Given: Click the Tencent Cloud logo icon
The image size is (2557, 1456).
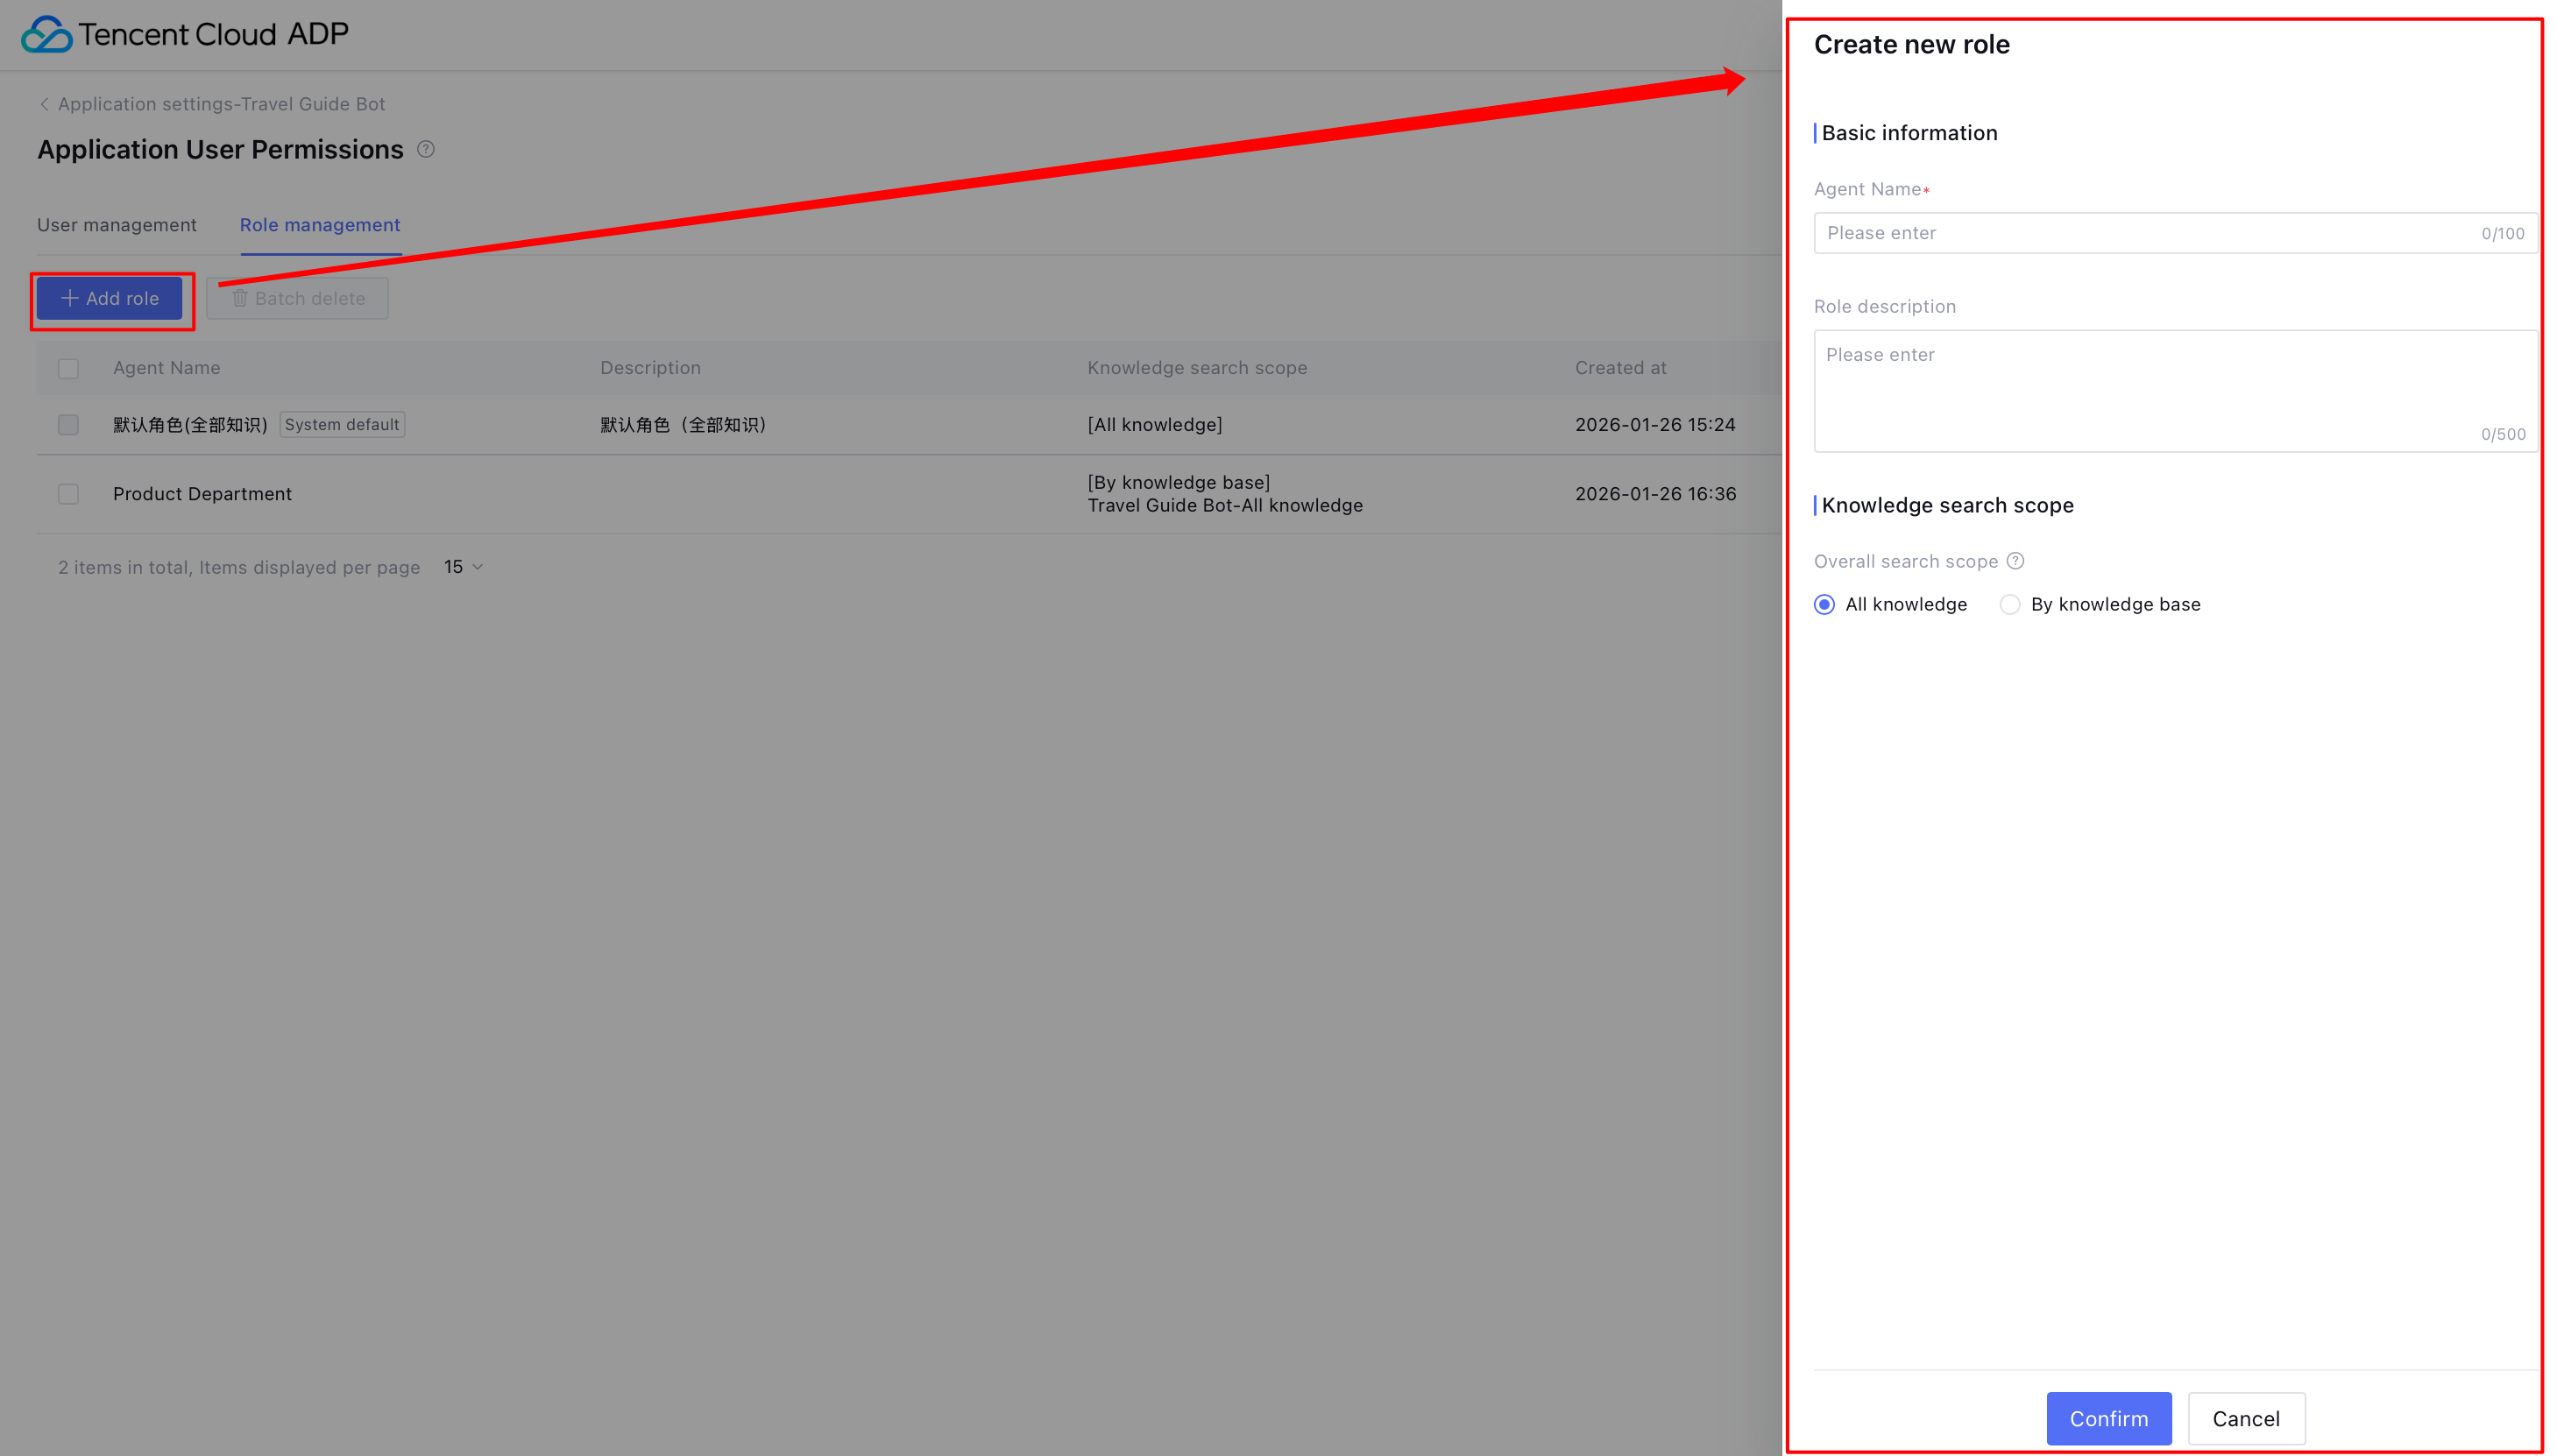Looking at the screenshot, I should coord(46,34).
